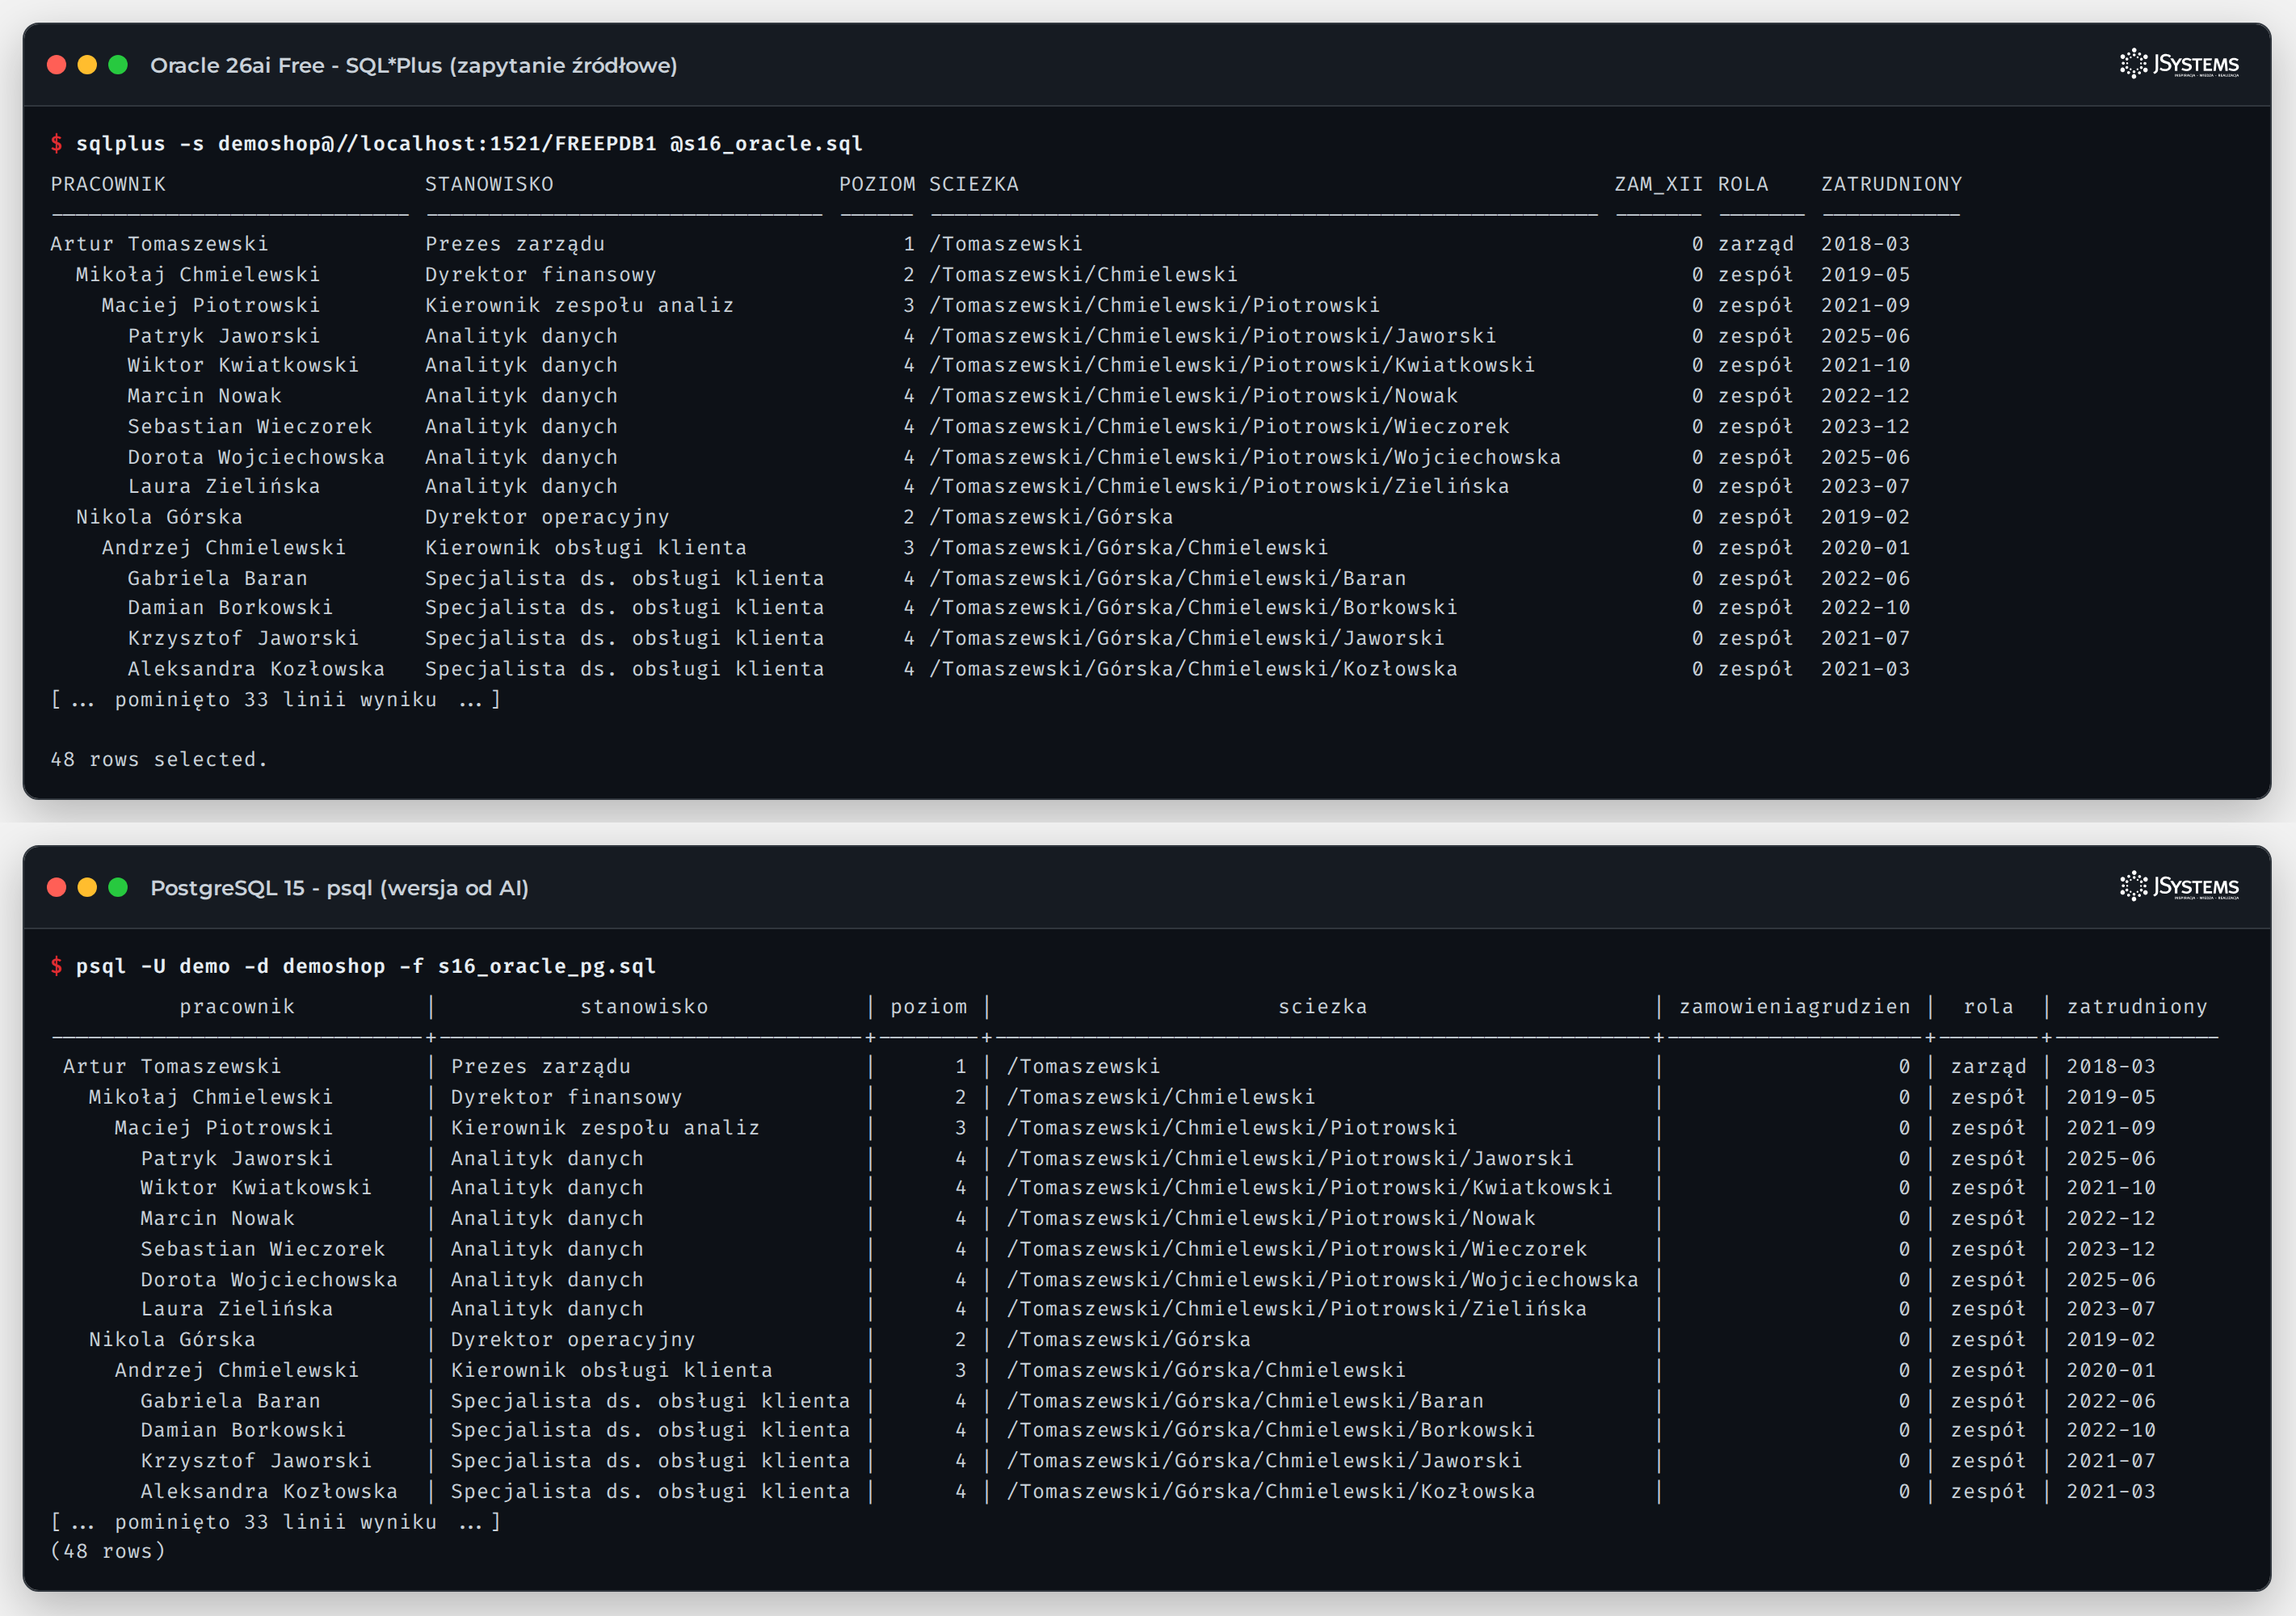Click the green maximize dot of the Oracle window

118,65
